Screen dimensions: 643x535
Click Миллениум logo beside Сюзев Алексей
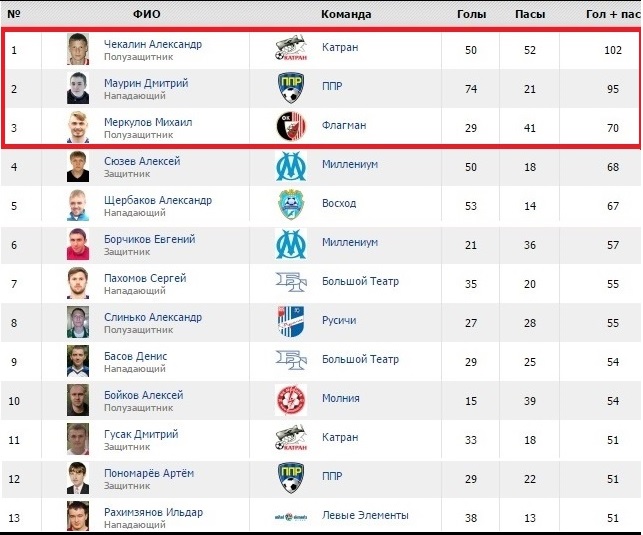click(x=291, y=166)
